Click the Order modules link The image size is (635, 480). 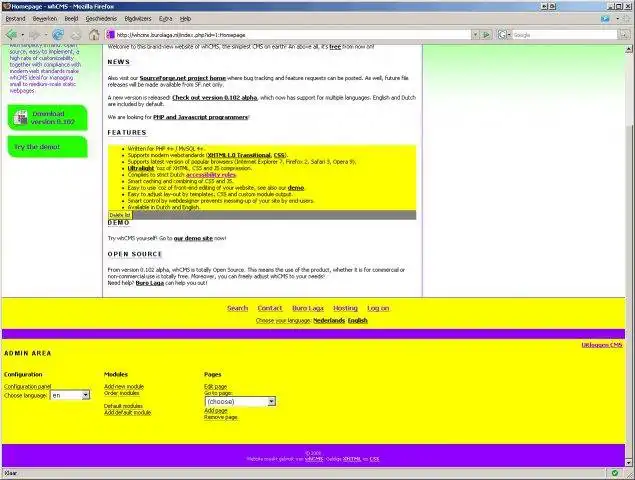[121, 393]
